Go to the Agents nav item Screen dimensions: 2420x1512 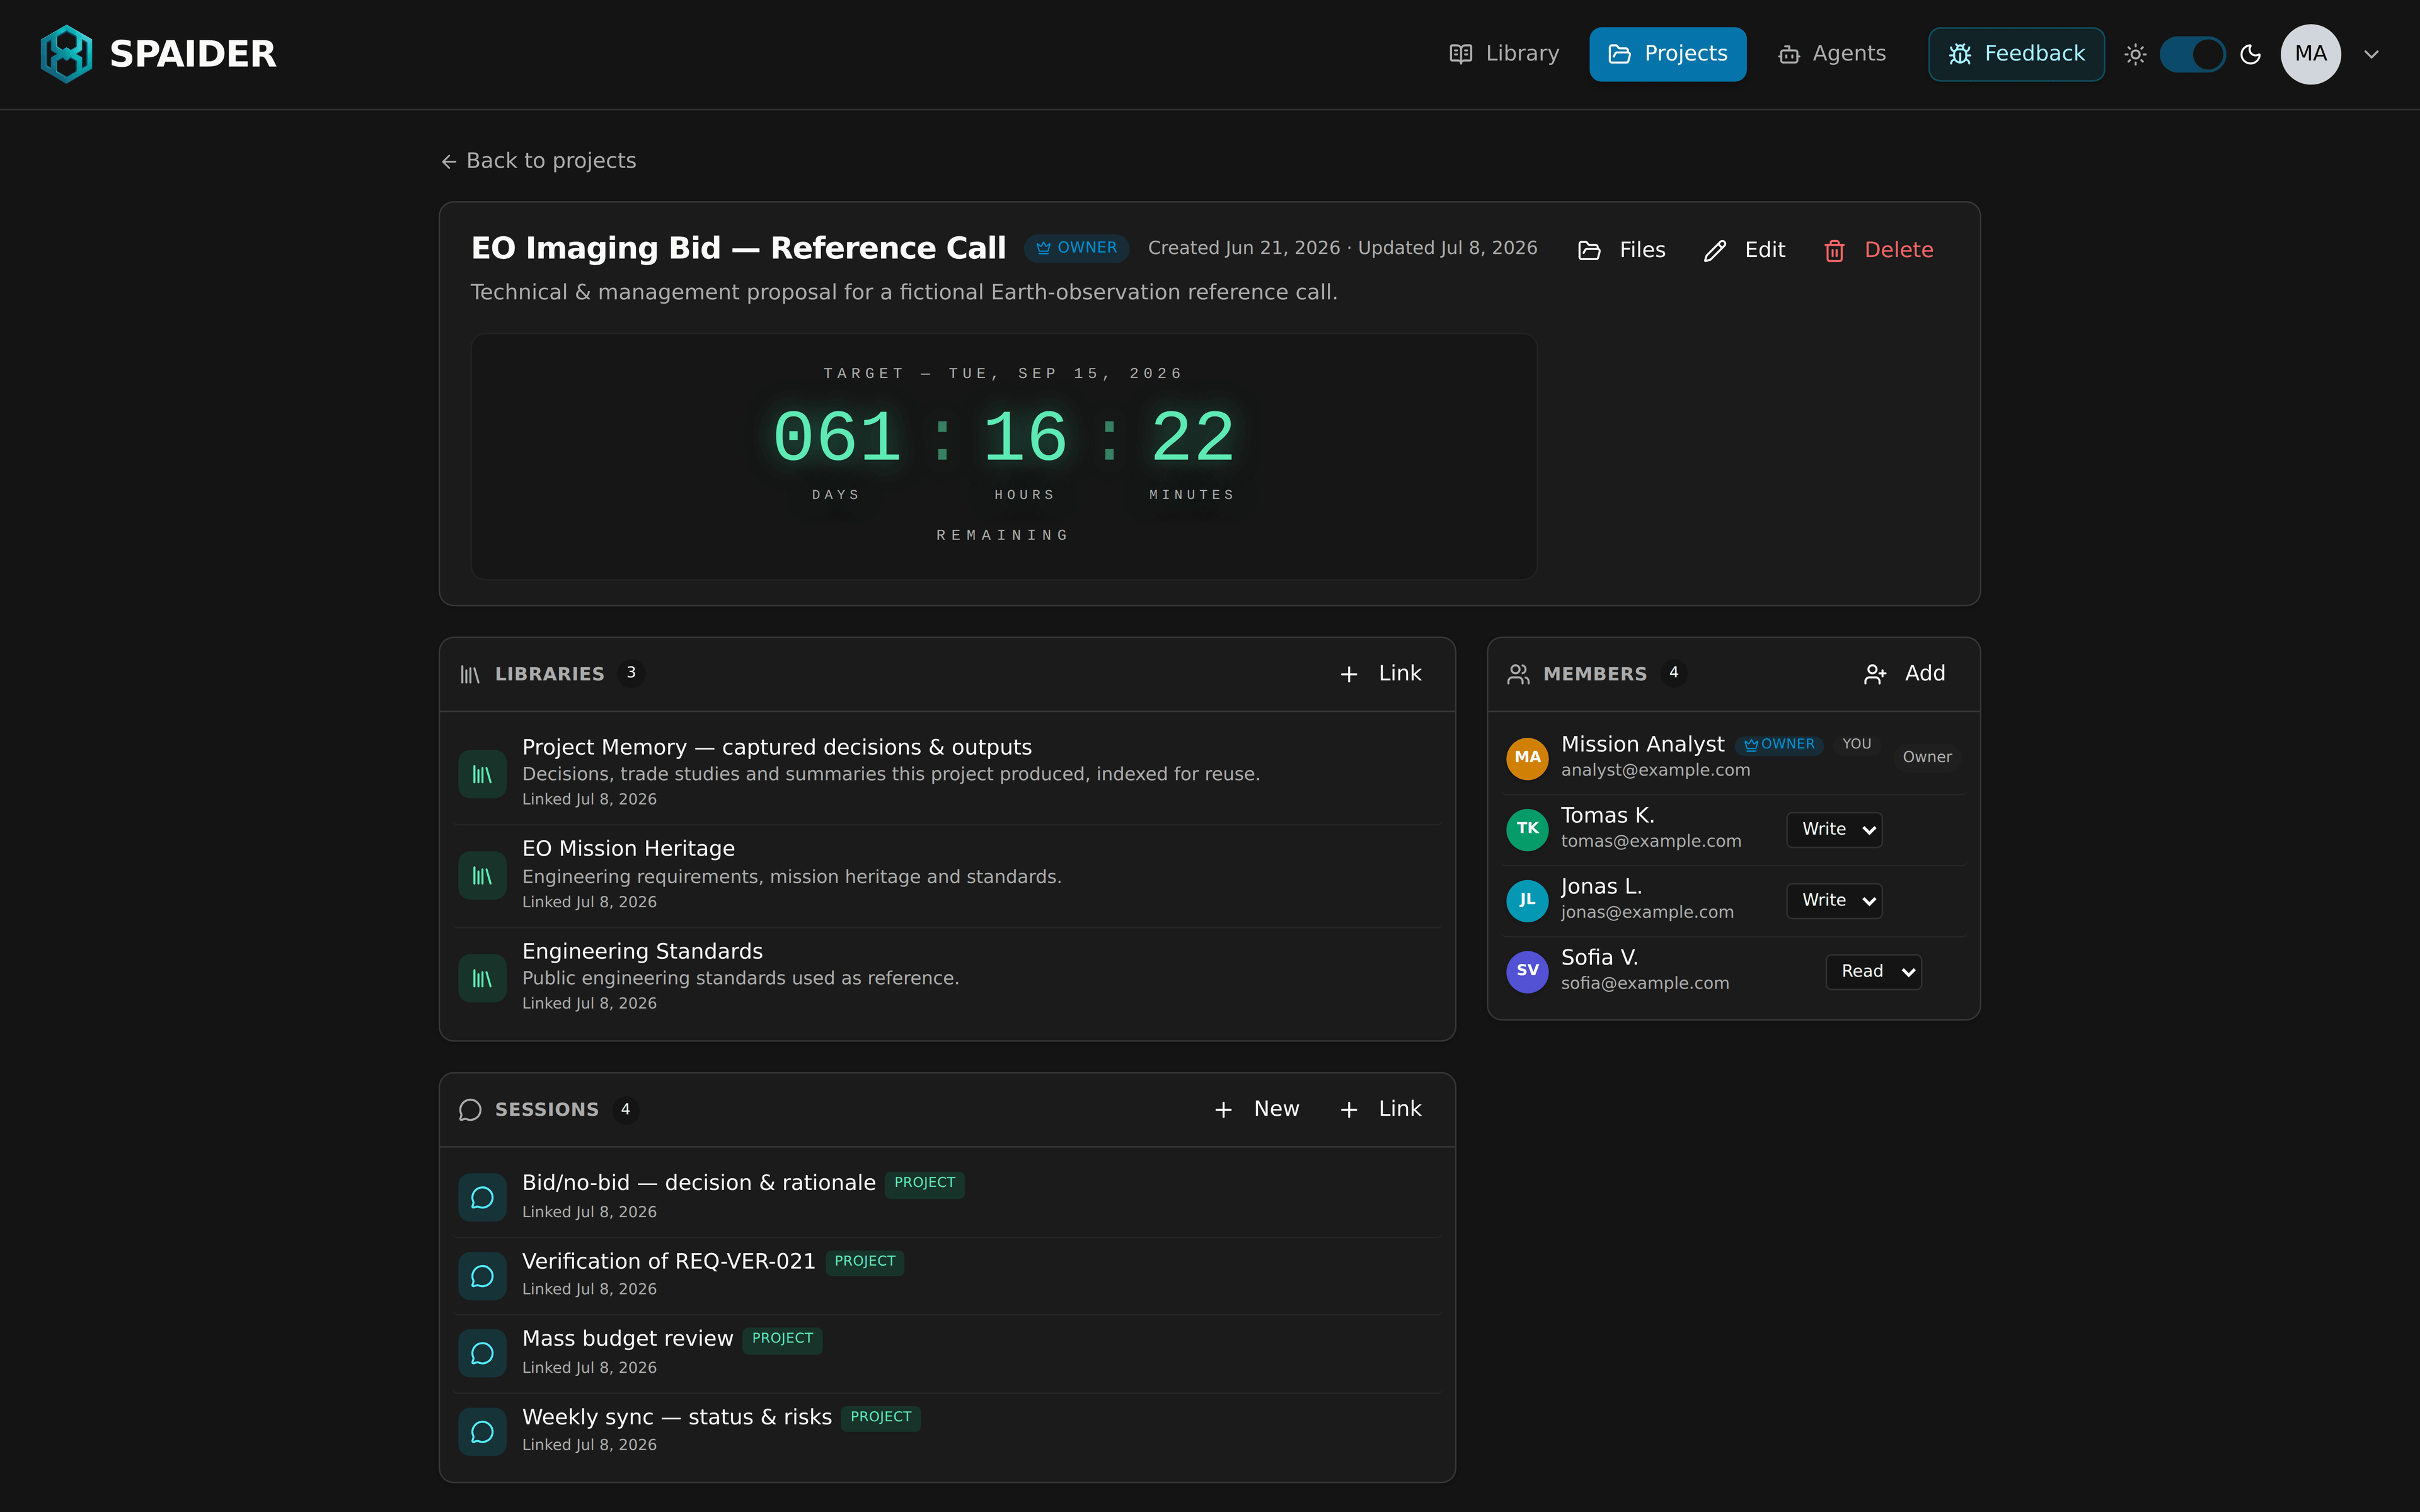[1832, 54]
